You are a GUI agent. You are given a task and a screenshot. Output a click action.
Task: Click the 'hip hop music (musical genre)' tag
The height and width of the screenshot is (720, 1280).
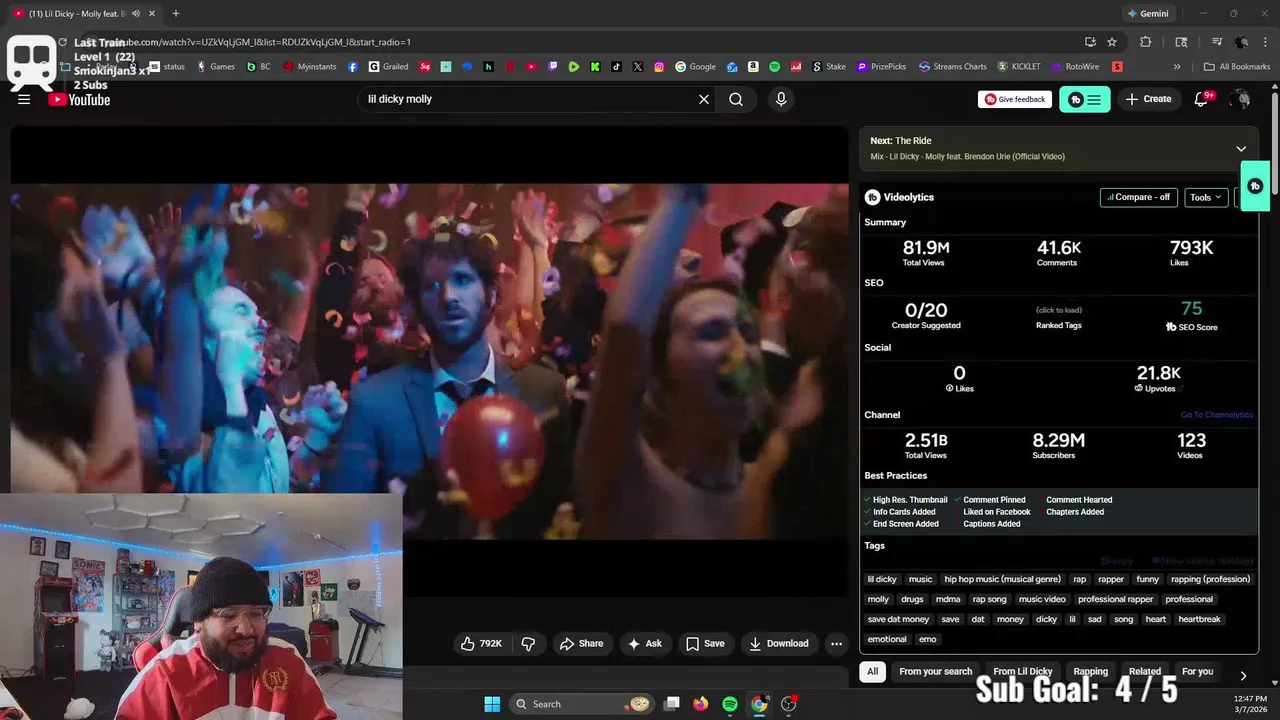[1002, 579]
